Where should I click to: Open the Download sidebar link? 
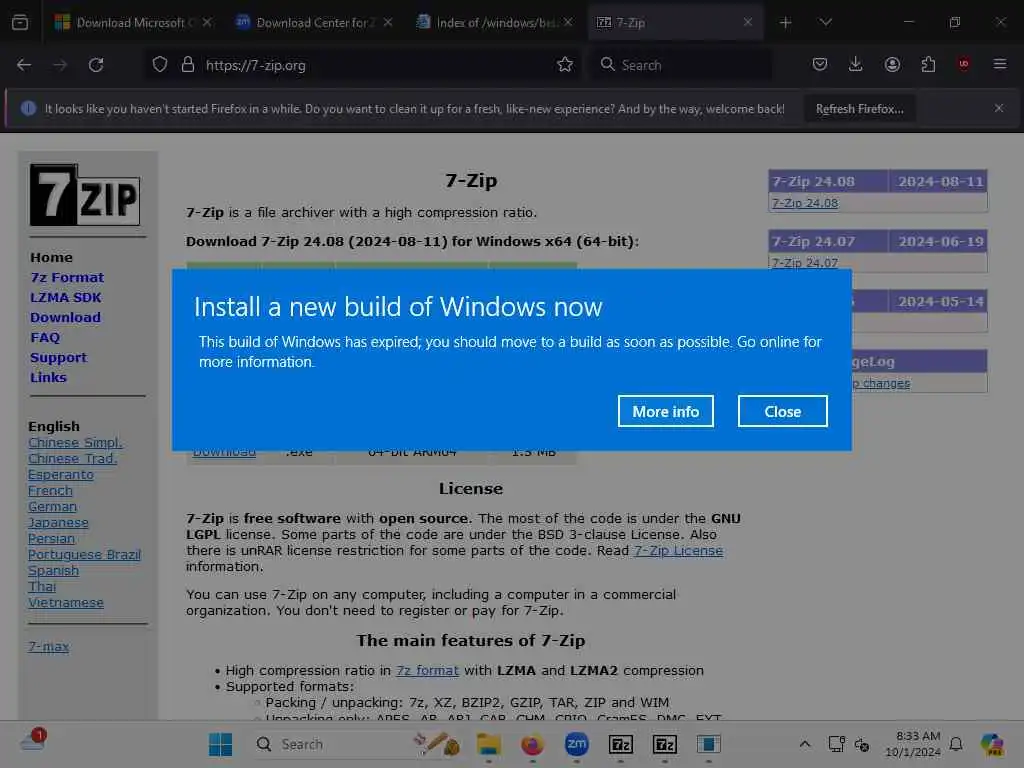(65, 317)
